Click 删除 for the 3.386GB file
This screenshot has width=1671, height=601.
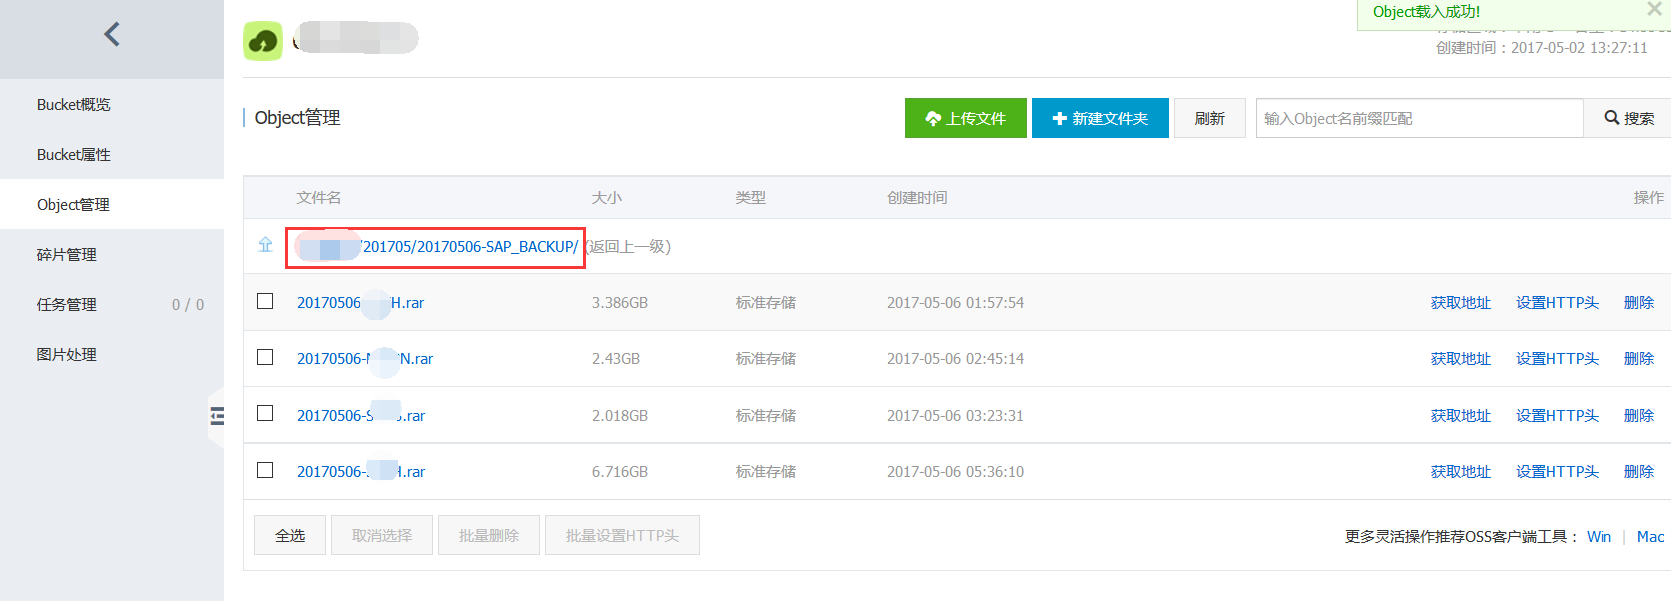point(1638,303)
